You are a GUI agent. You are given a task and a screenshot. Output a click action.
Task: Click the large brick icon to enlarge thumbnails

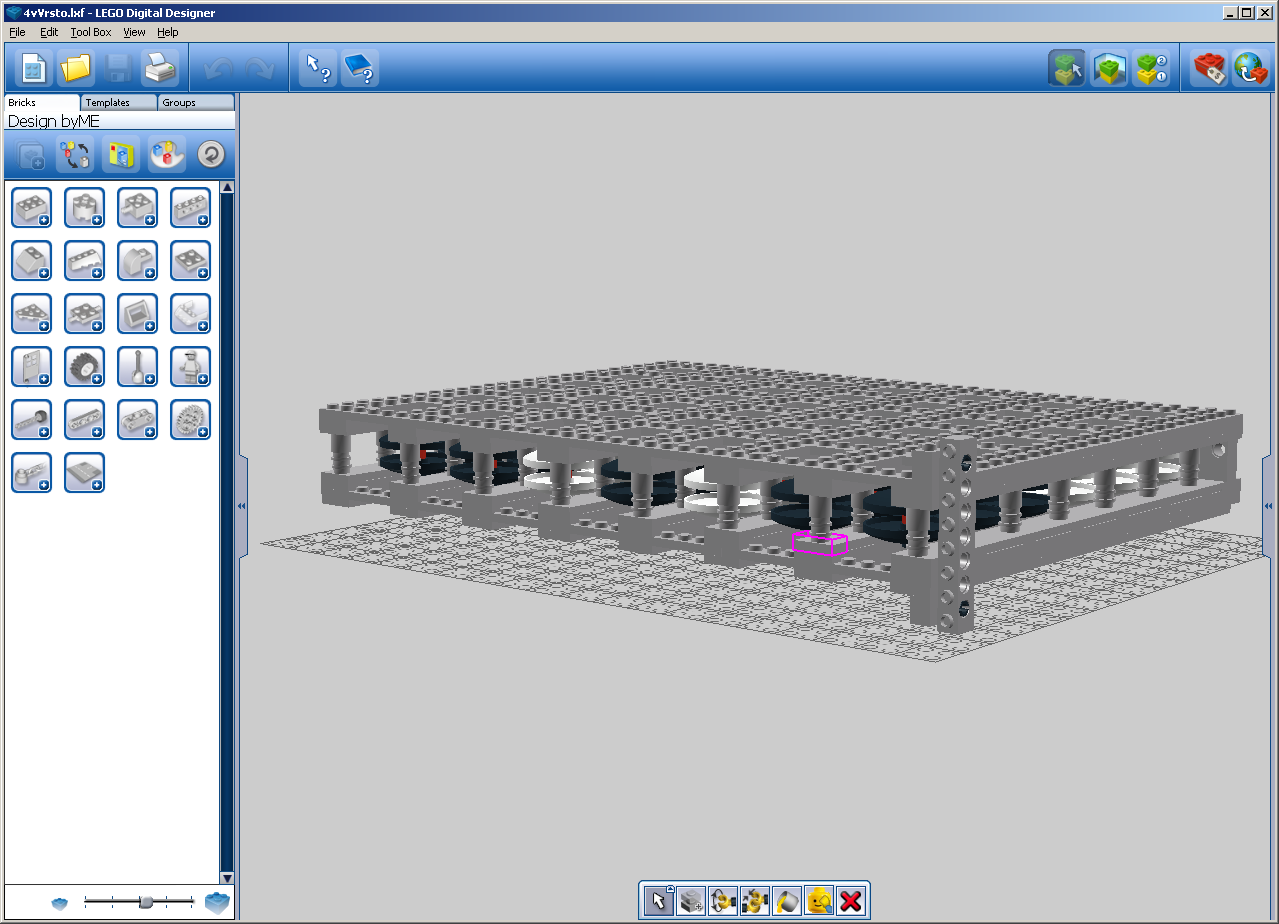click(217, 902)
